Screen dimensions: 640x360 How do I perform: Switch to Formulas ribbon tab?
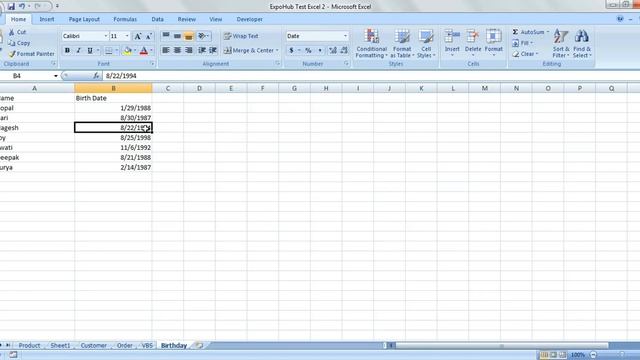click(125, 19)
